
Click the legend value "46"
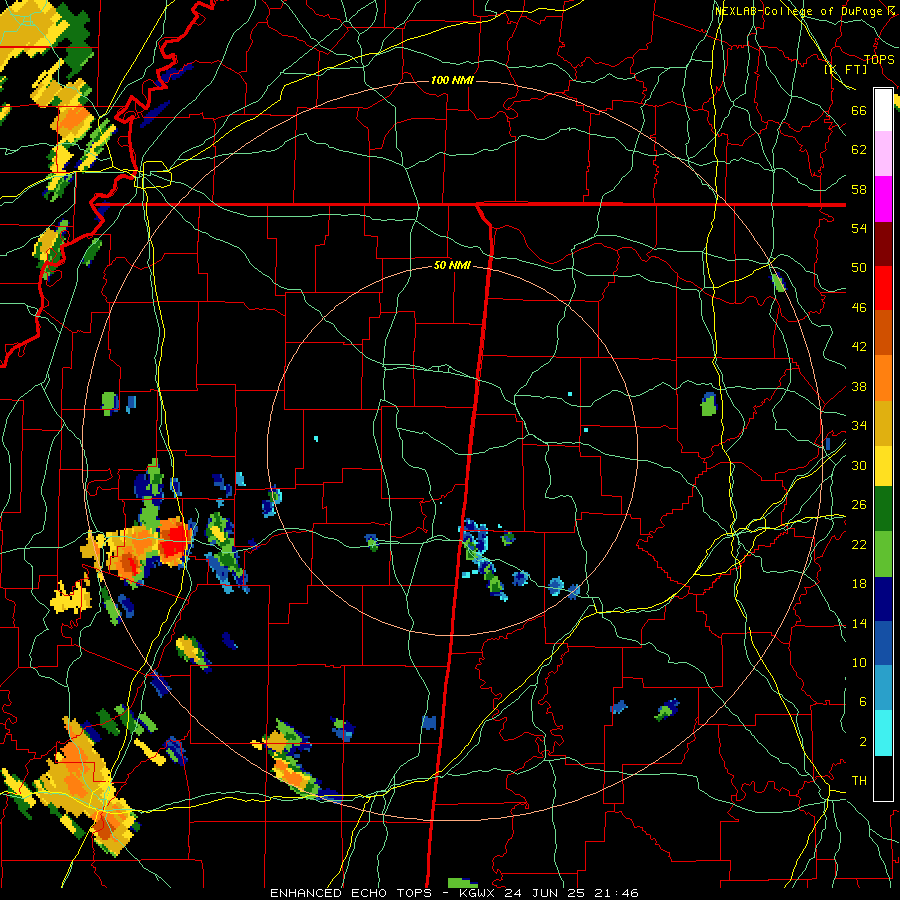coord(859,308)
